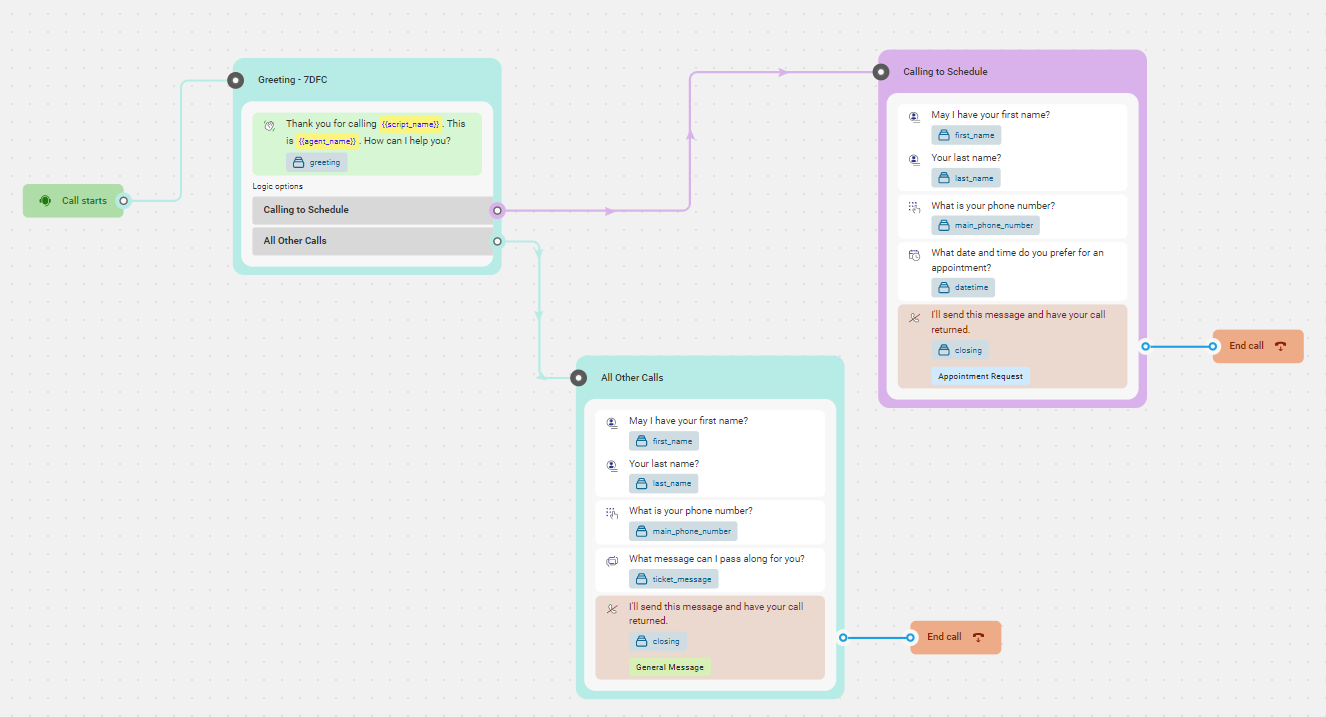The width and height of the screenshot is (1326, 717).
Task: Click the closing tag in Calling to Schedule
Action: click(960, 350)
